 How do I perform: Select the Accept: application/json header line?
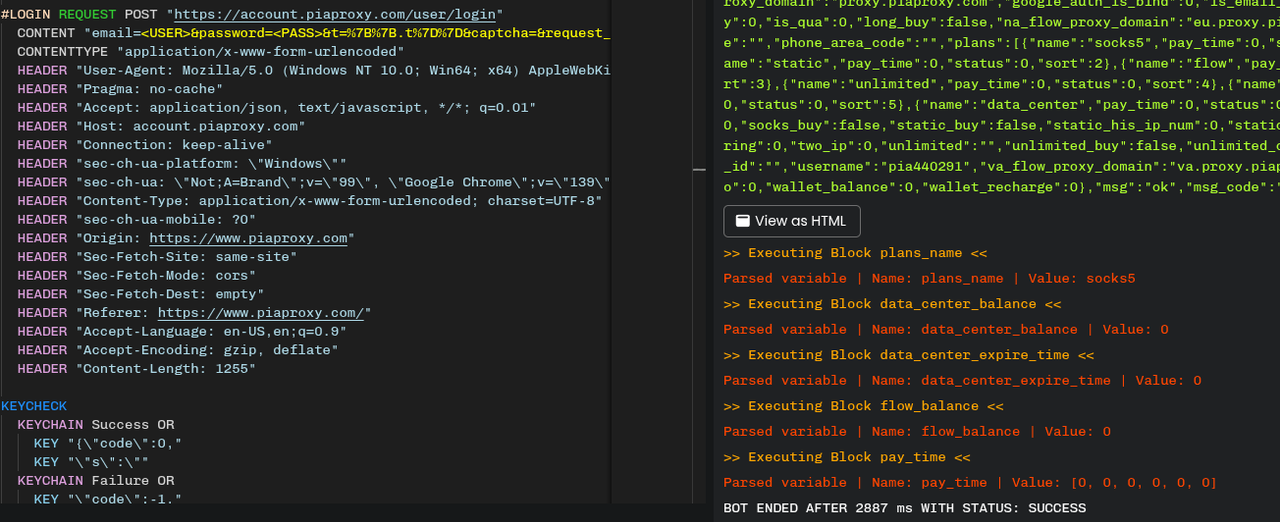(x=277, y=107)
